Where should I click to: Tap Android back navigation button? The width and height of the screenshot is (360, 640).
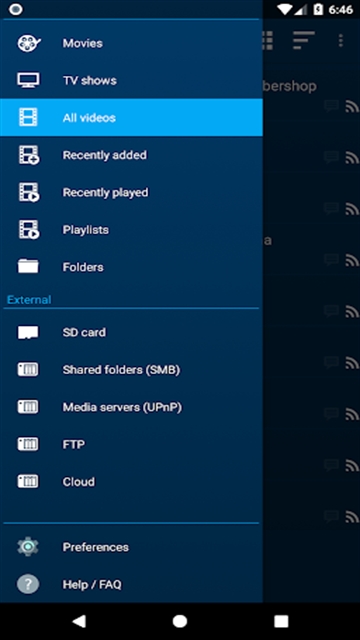[79, 621]
